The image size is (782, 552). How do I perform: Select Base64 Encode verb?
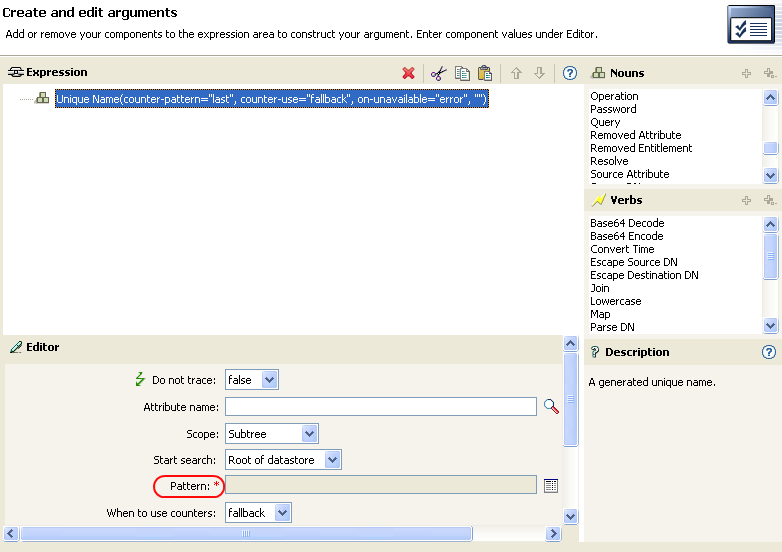[626, 236]
